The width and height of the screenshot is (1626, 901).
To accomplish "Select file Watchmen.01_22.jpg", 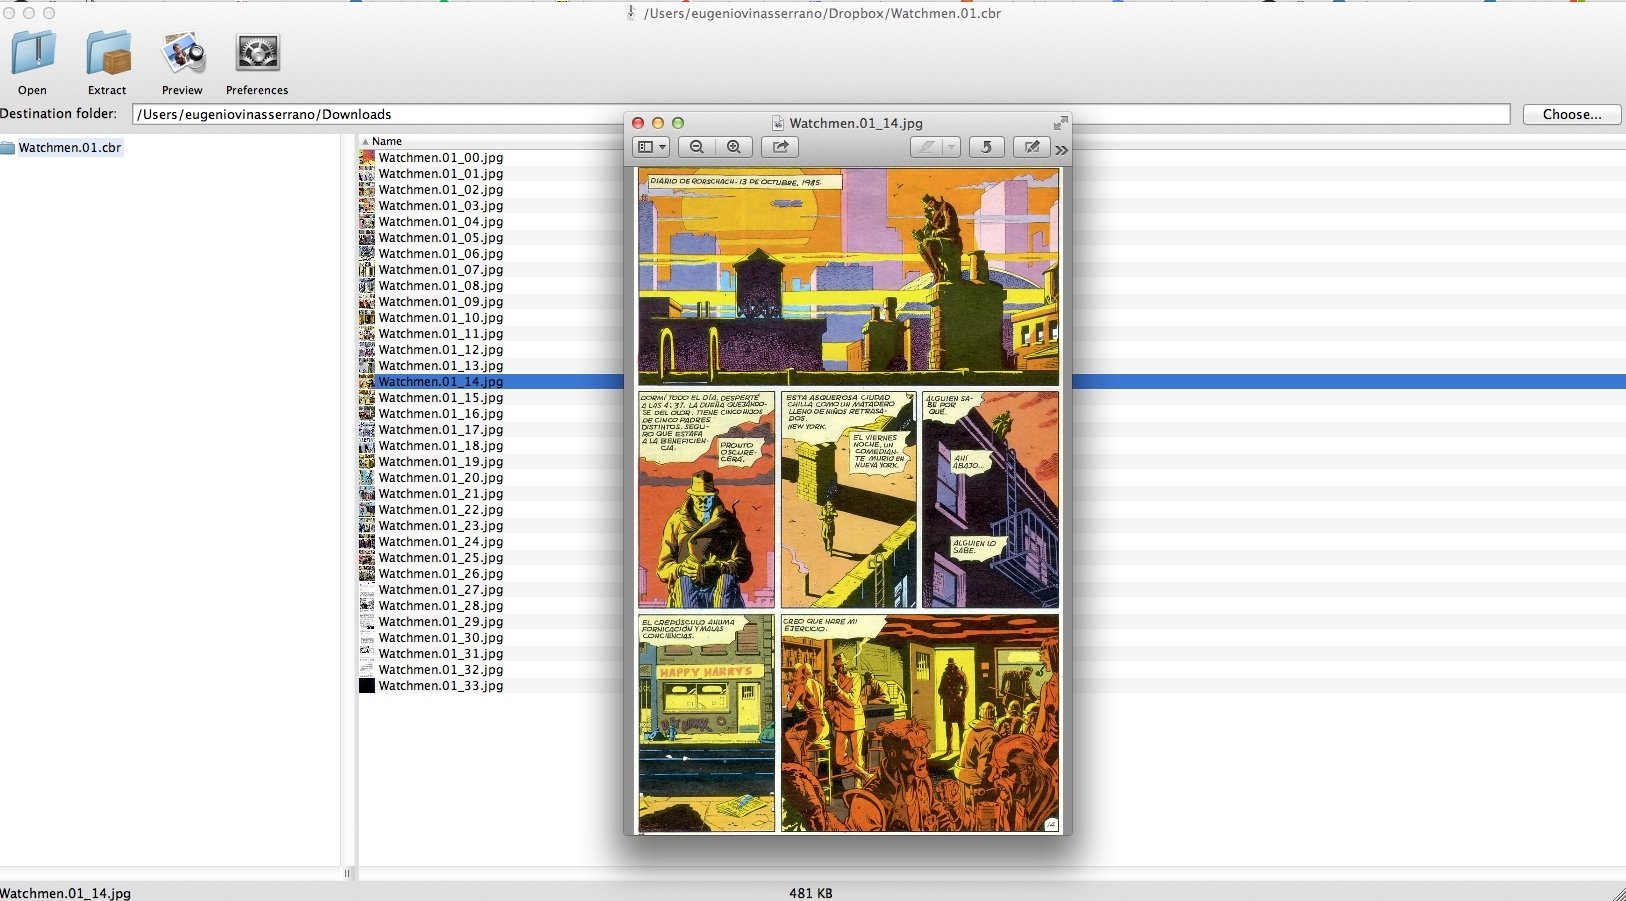I will pyautogui.click(x=441, y=509).
